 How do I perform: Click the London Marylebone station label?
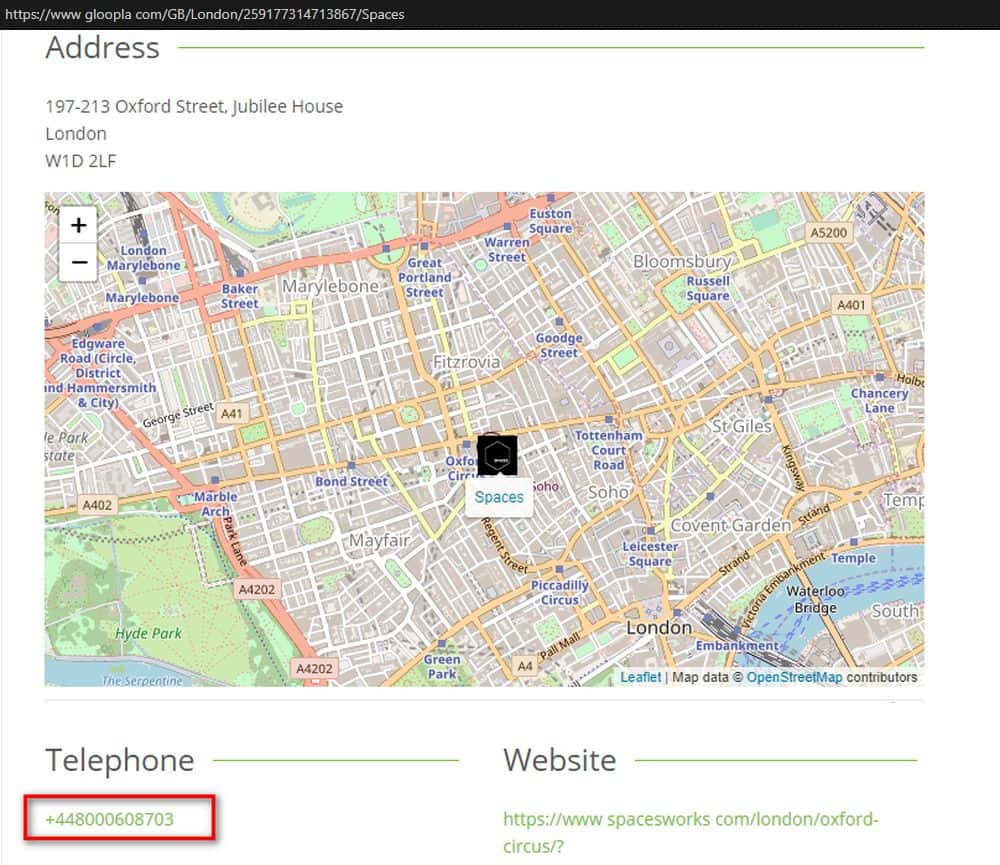pos(143,258)
